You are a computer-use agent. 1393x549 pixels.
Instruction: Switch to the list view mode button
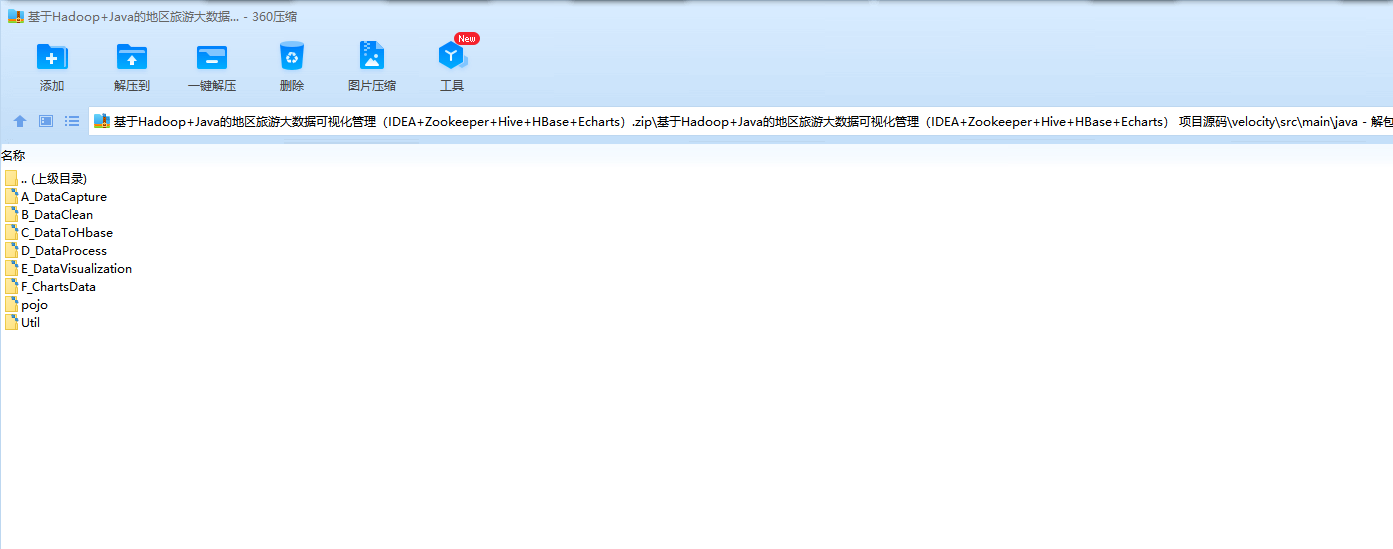pos(72,121)
